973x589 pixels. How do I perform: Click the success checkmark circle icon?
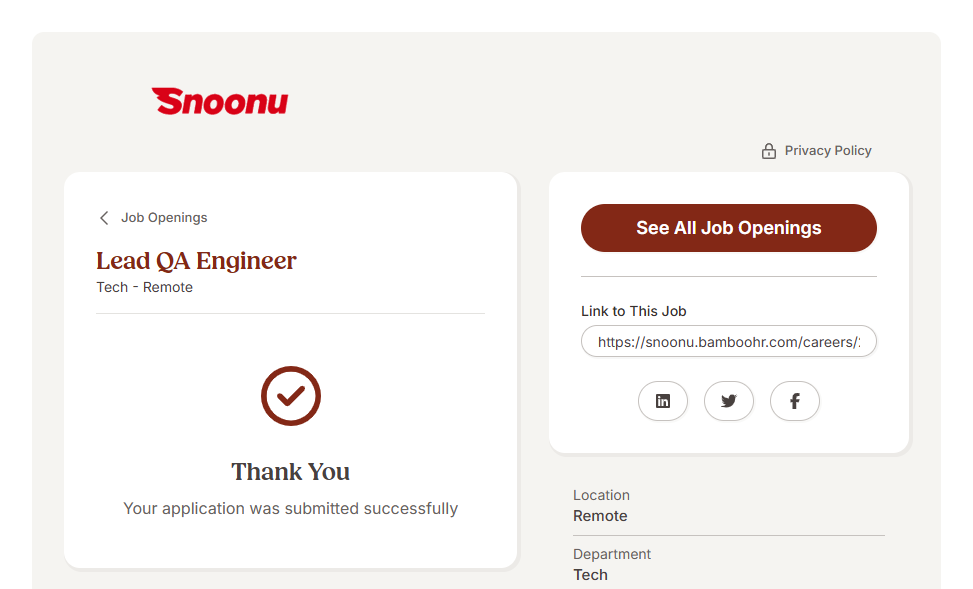(291, 396)
